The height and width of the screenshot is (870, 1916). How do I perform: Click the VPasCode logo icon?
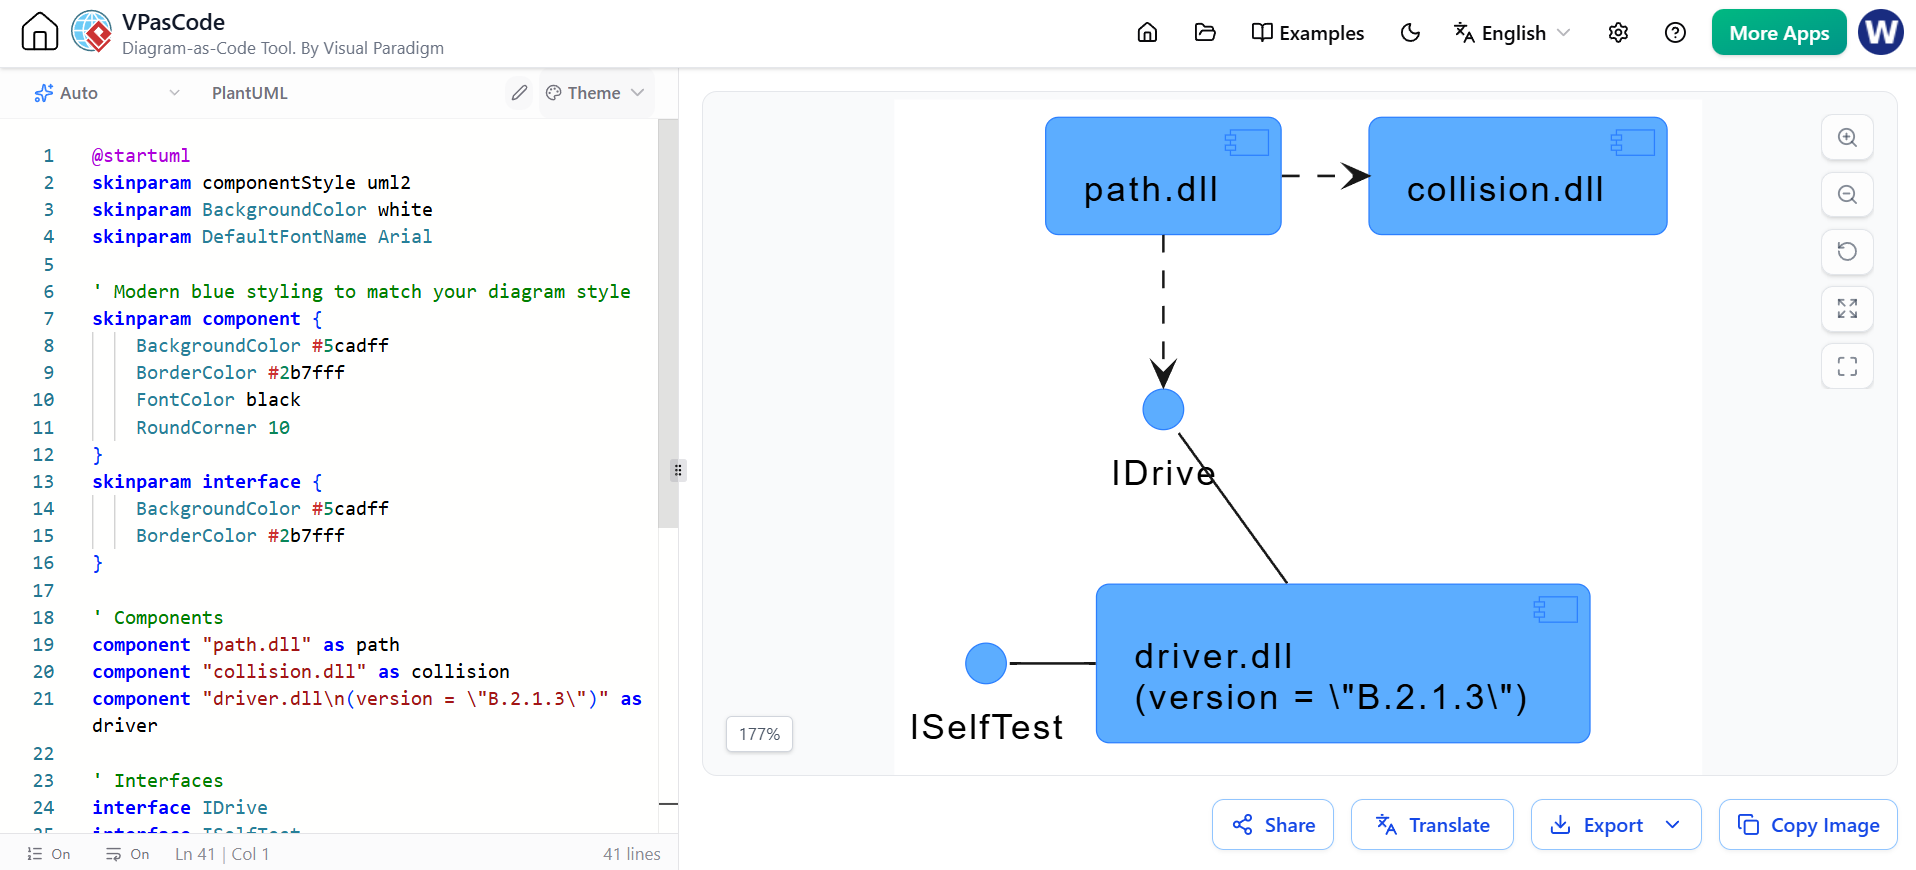[x=92, y=32]
